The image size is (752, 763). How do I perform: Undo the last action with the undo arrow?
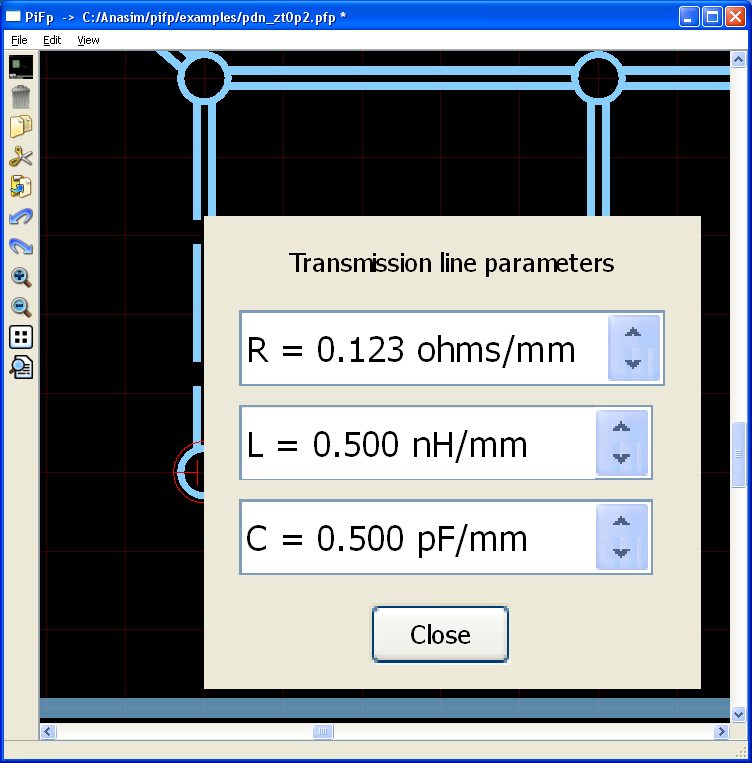point(21,217)
